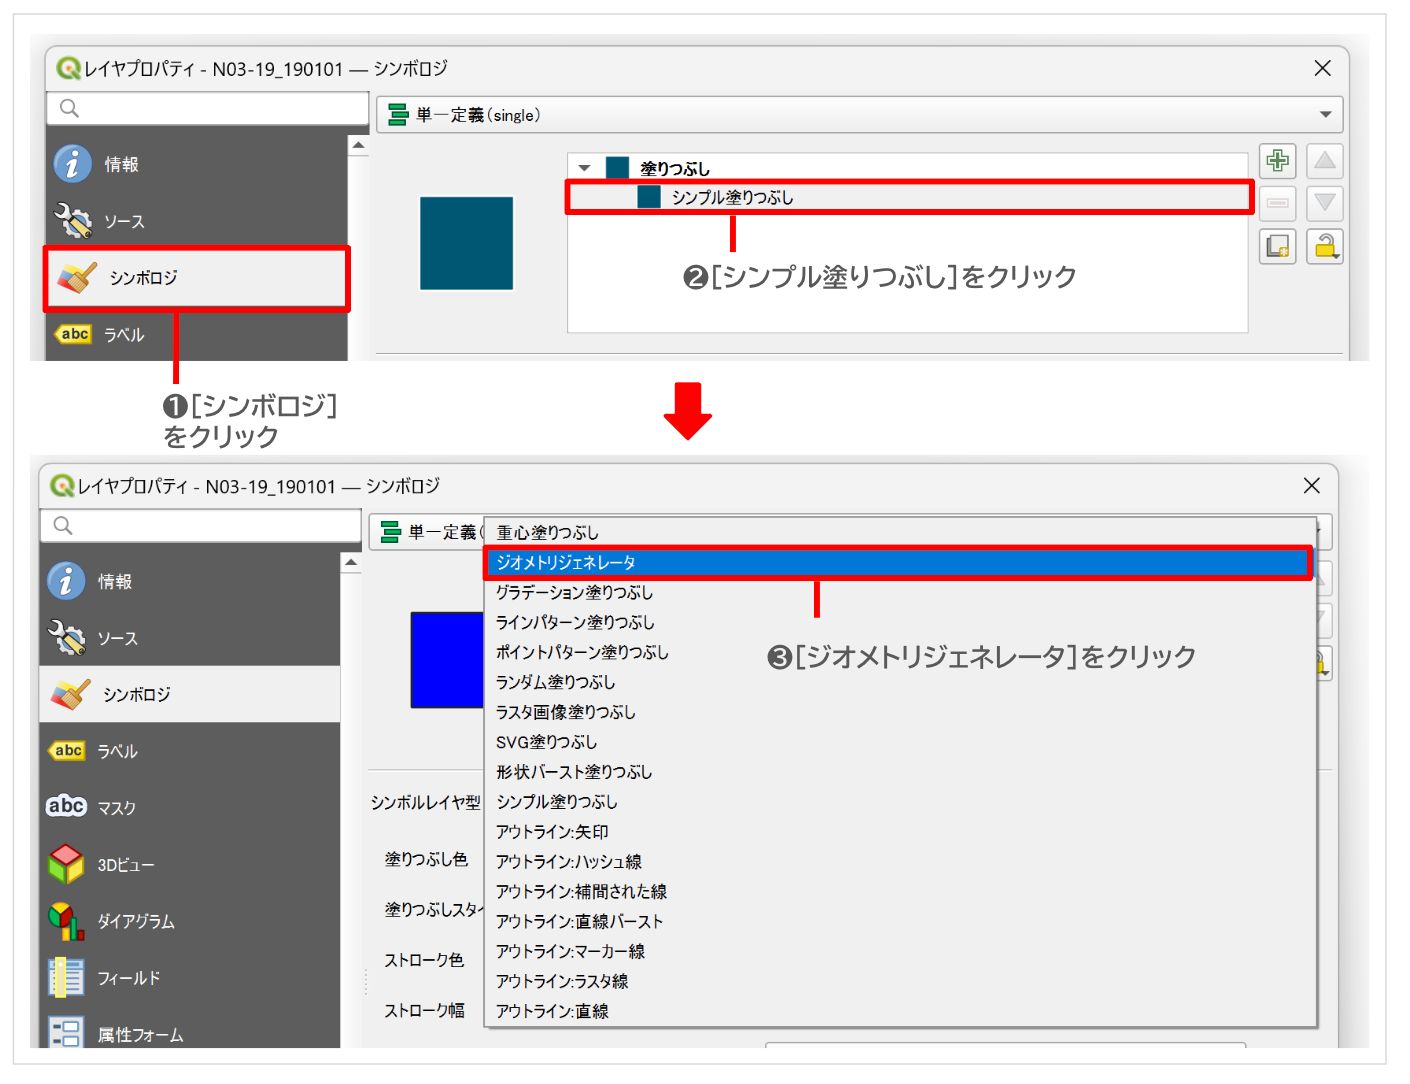Choose シンプル塗りつぶし in the lower dropdown list
The width and height of the screenshot is (1410, 1084).
click(x=900, y=802)
